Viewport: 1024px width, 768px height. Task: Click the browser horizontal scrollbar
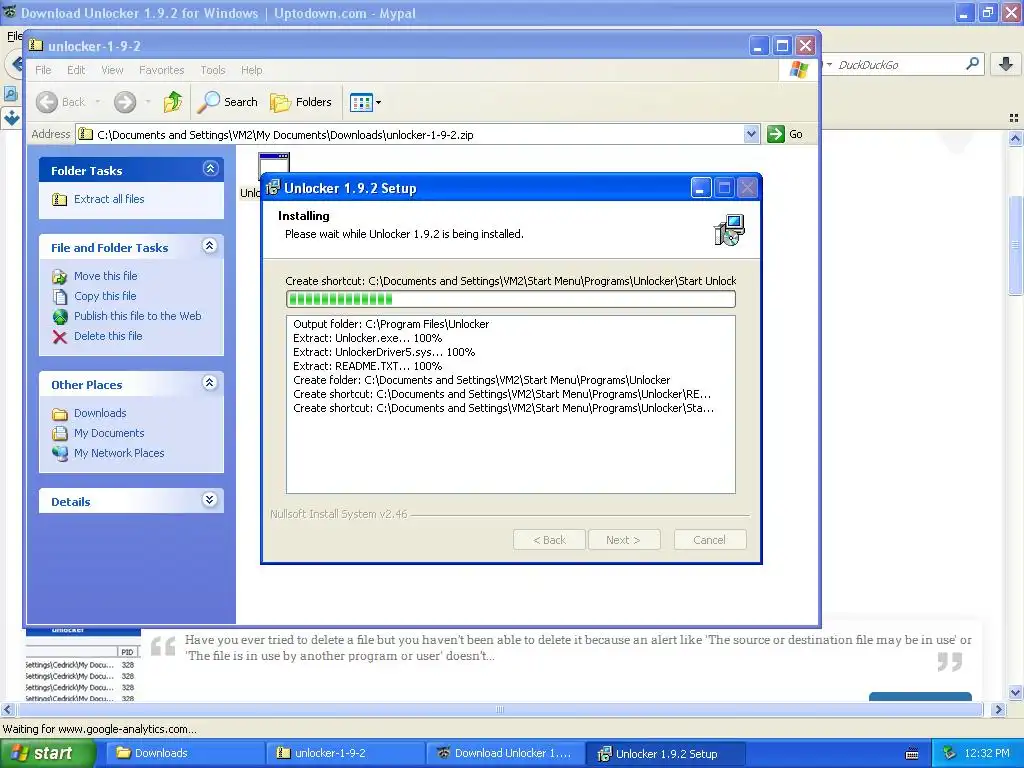500,709
